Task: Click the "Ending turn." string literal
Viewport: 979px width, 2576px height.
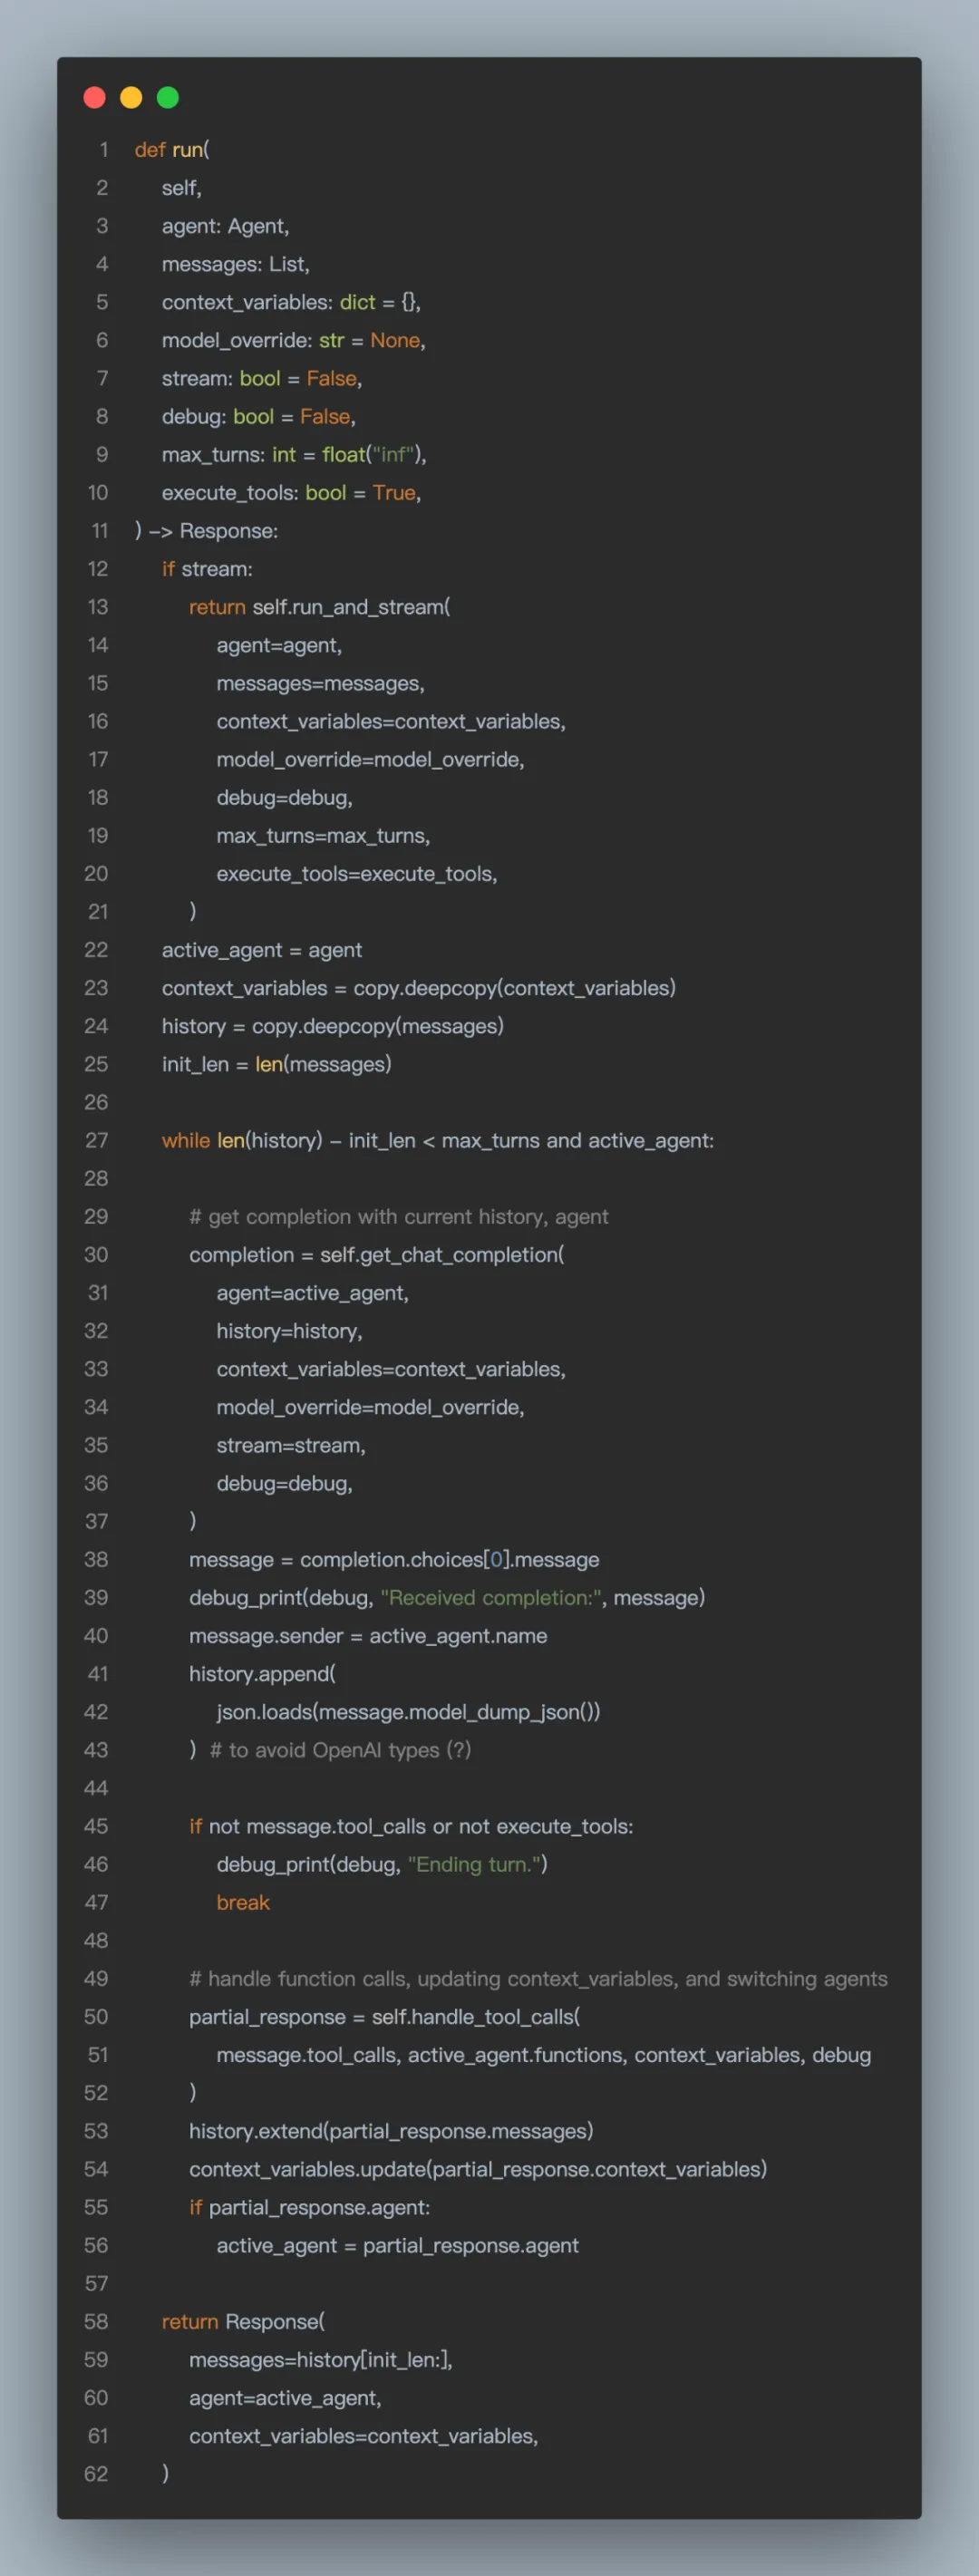Action: pos(477,1865)
